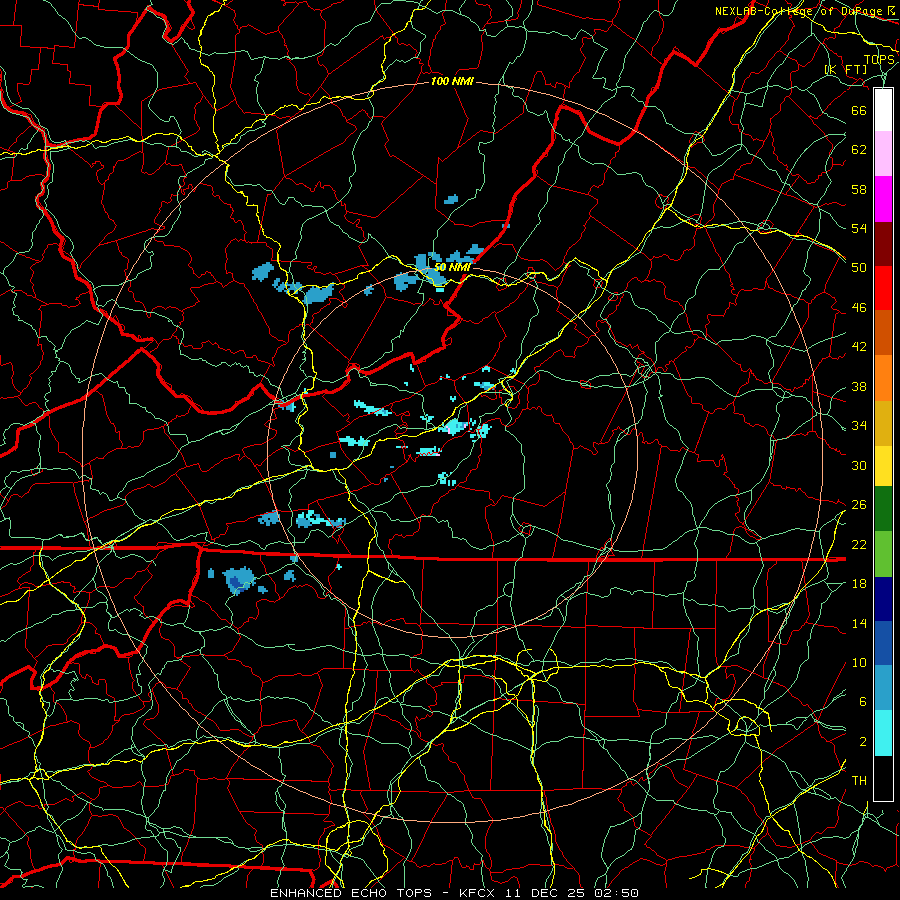Click the white swatch in the tops legend
The height and width of the screenshot is (900, 900).
(x=883, y=110)
